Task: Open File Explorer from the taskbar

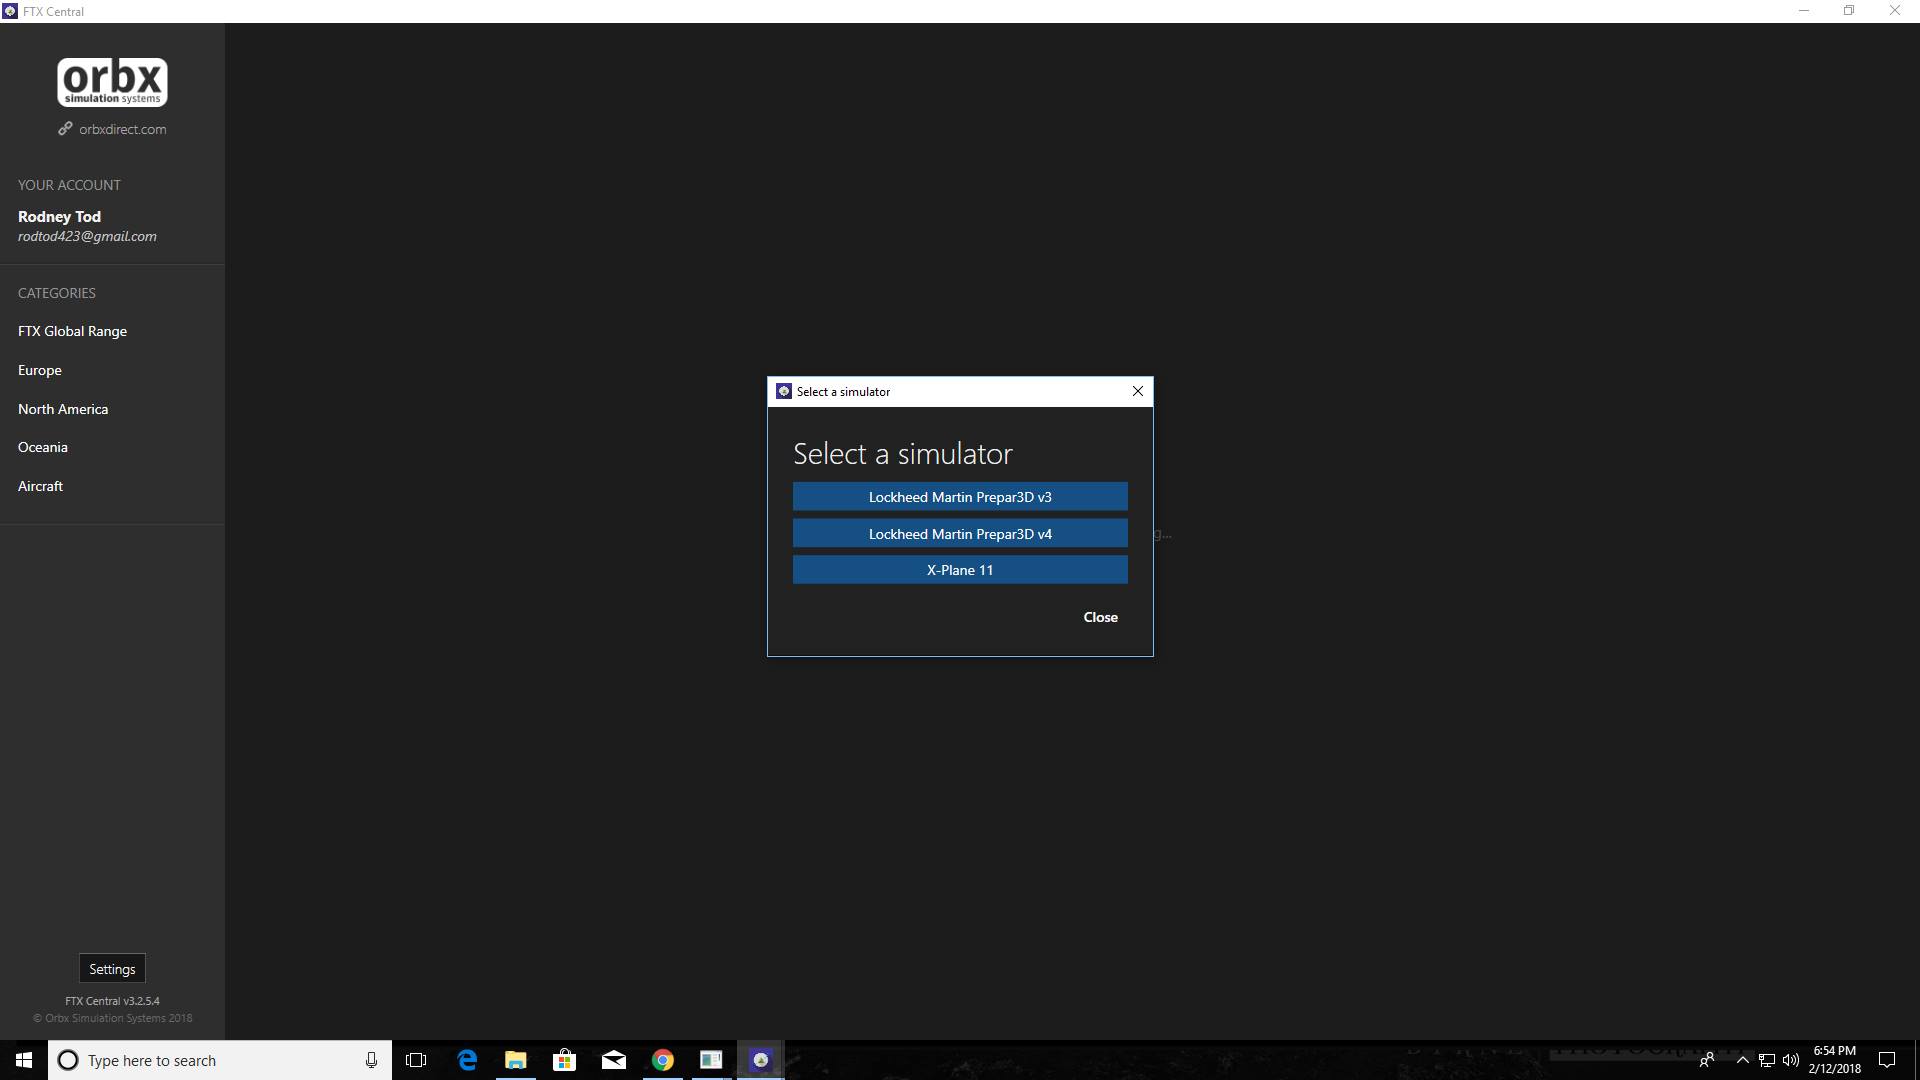Action: (x=515, y=1060)
